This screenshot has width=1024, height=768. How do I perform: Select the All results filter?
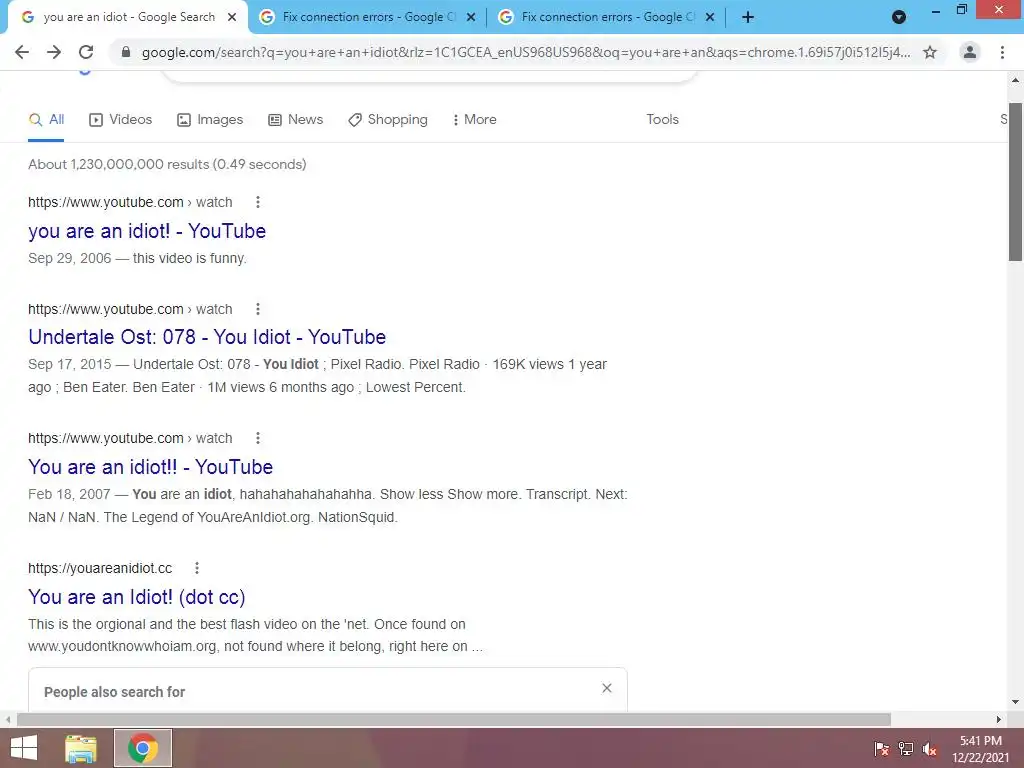pos(46,120)
